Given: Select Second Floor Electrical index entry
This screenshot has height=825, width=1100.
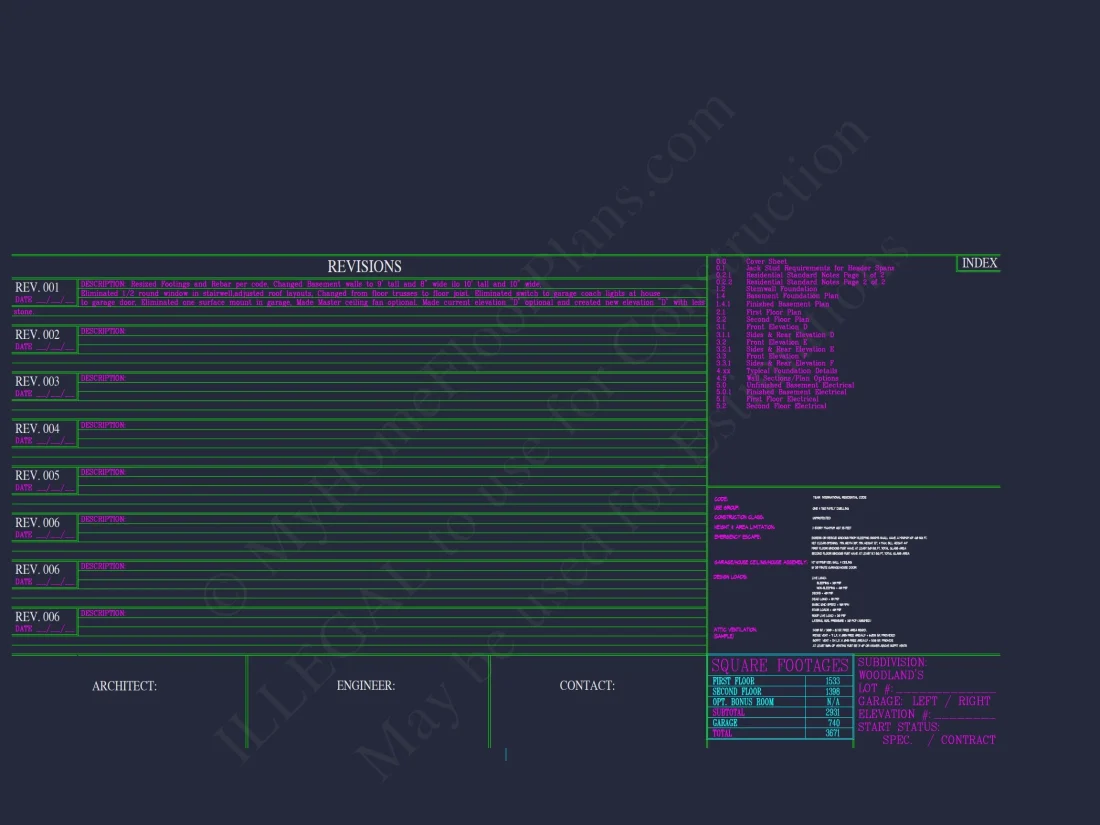Looking at the screenshot, I should (x=786, y=406).
